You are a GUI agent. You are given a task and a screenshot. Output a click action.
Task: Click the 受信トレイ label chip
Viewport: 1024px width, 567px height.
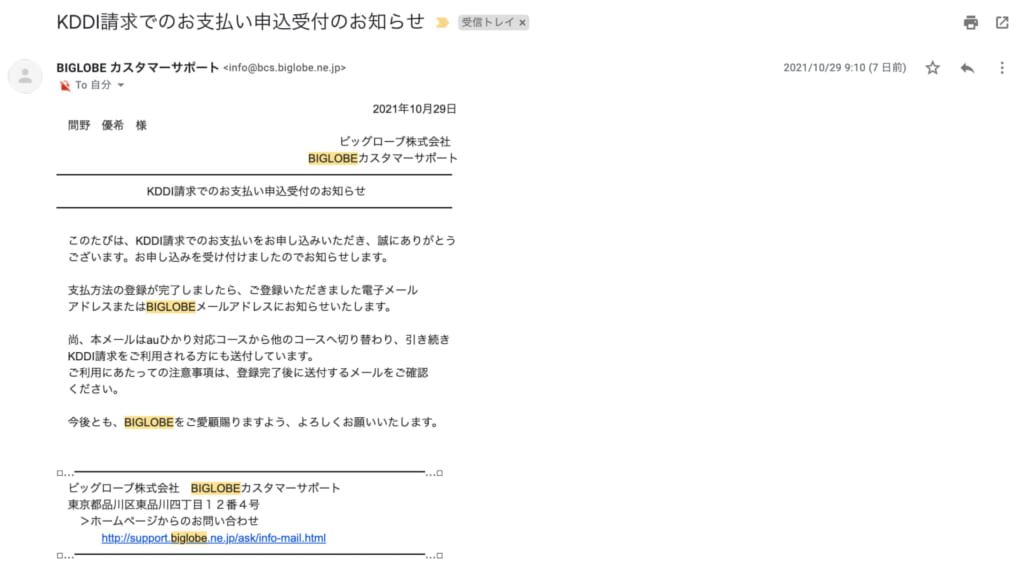coord(488,22)
